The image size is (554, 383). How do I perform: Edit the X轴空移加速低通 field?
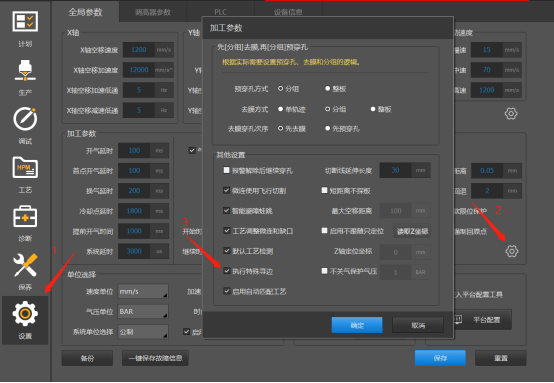(x=138, y=90)
